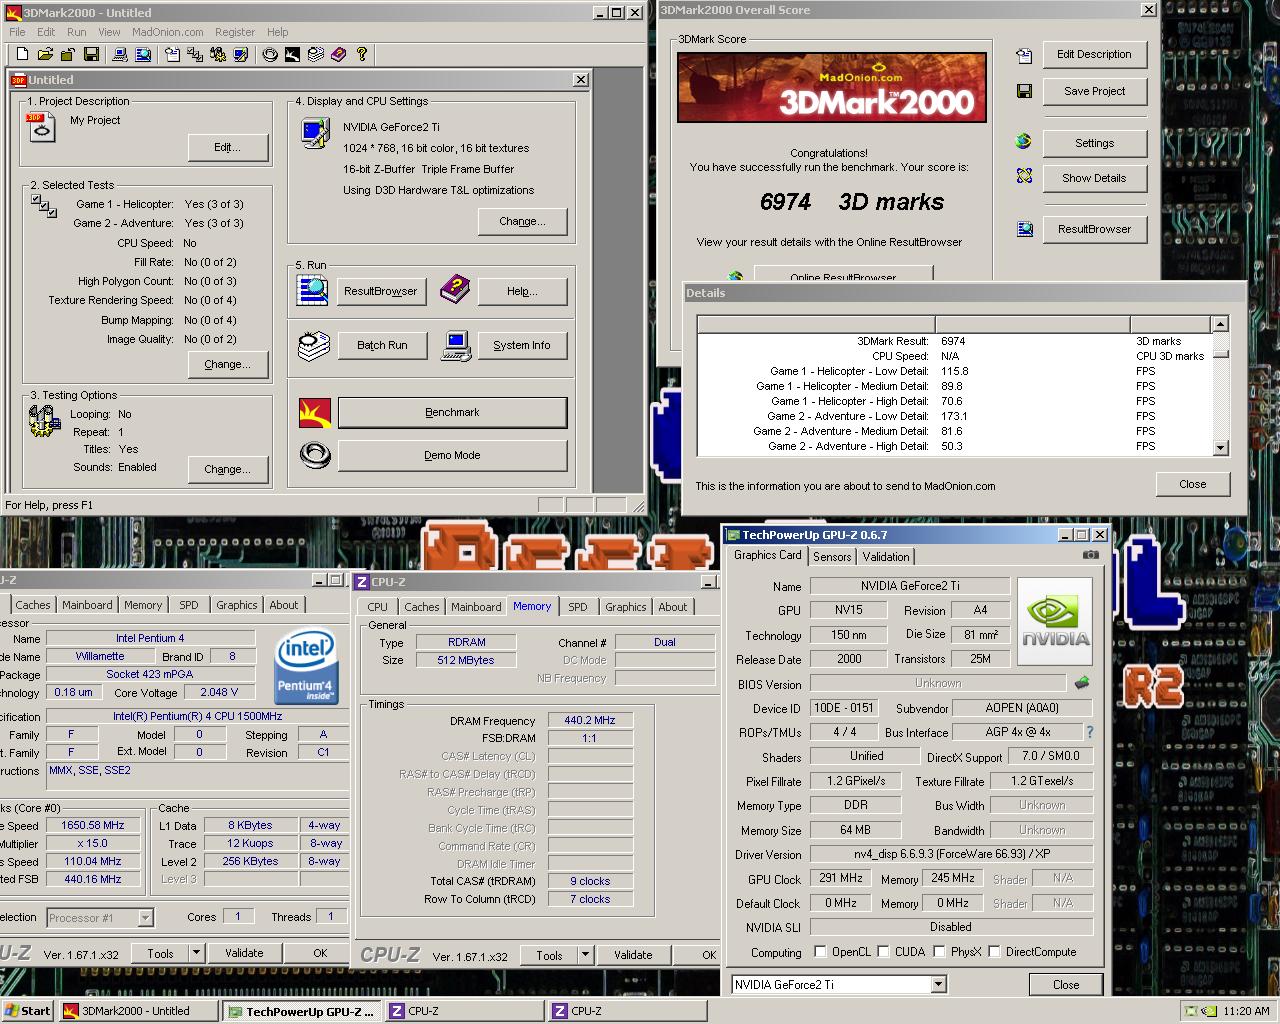Click the Demo Mode button
Image resolution: width=1280 pixels, height=1024 pixels.
452,455
